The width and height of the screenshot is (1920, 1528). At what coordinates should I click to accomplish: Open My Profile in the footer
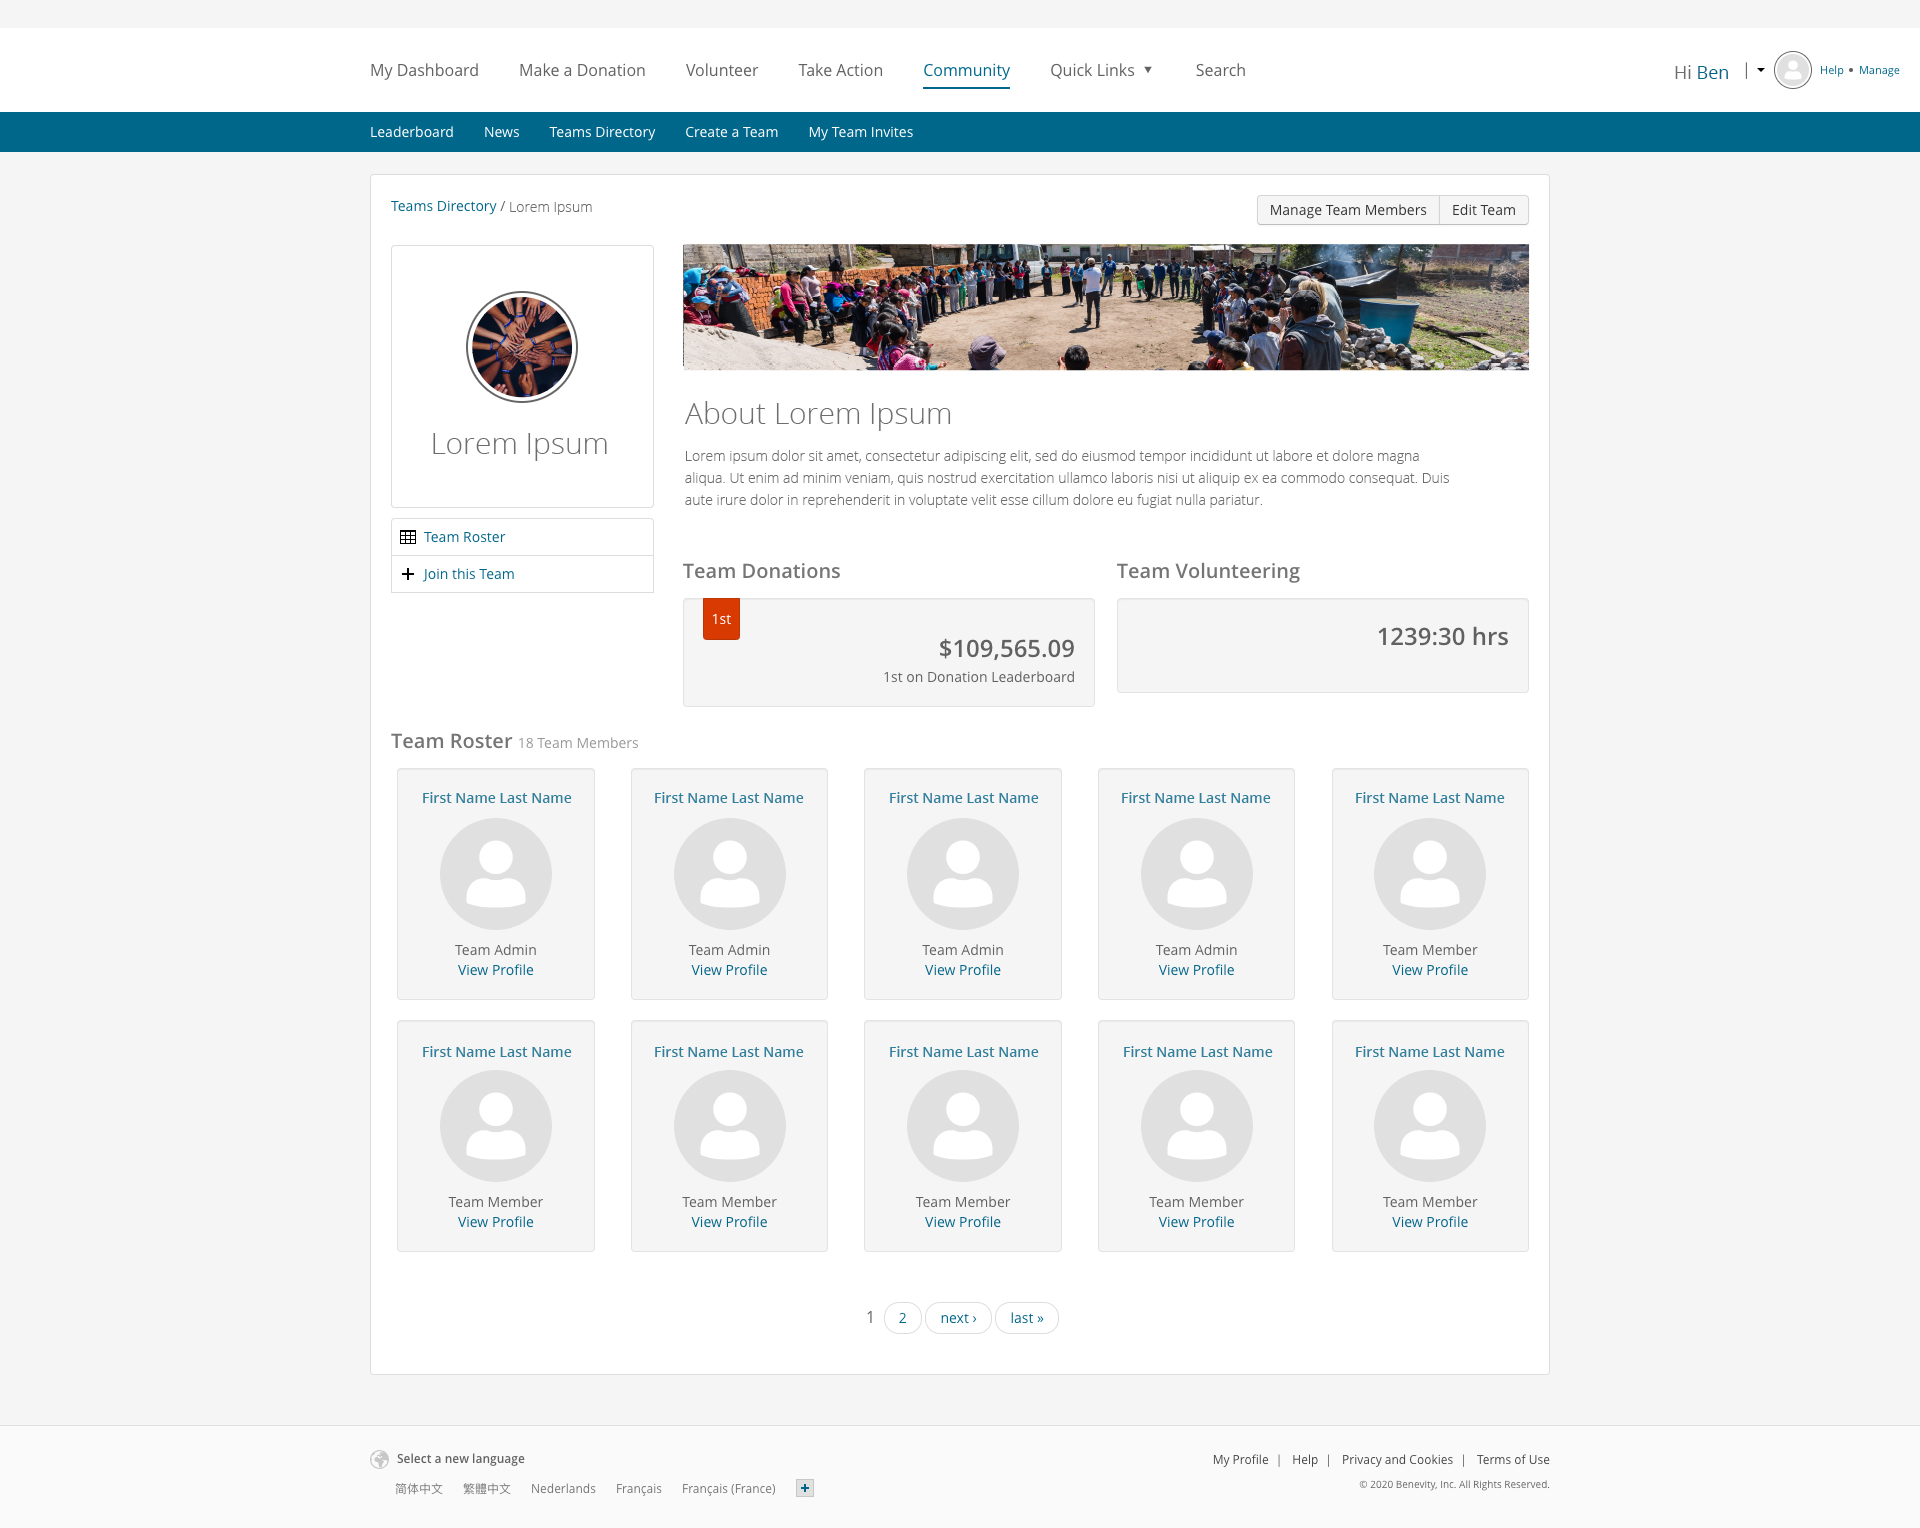[x=1240, y=1460]
